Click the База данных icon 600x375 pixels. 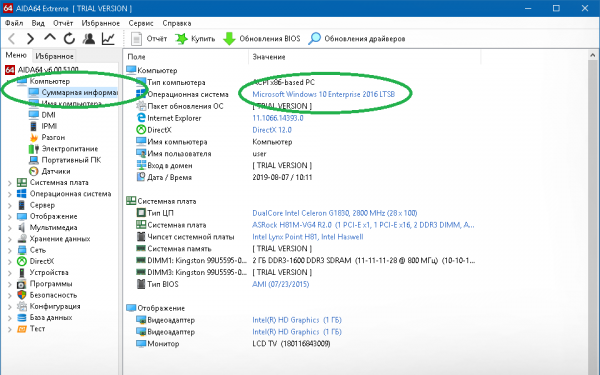[x=22, y=318]
